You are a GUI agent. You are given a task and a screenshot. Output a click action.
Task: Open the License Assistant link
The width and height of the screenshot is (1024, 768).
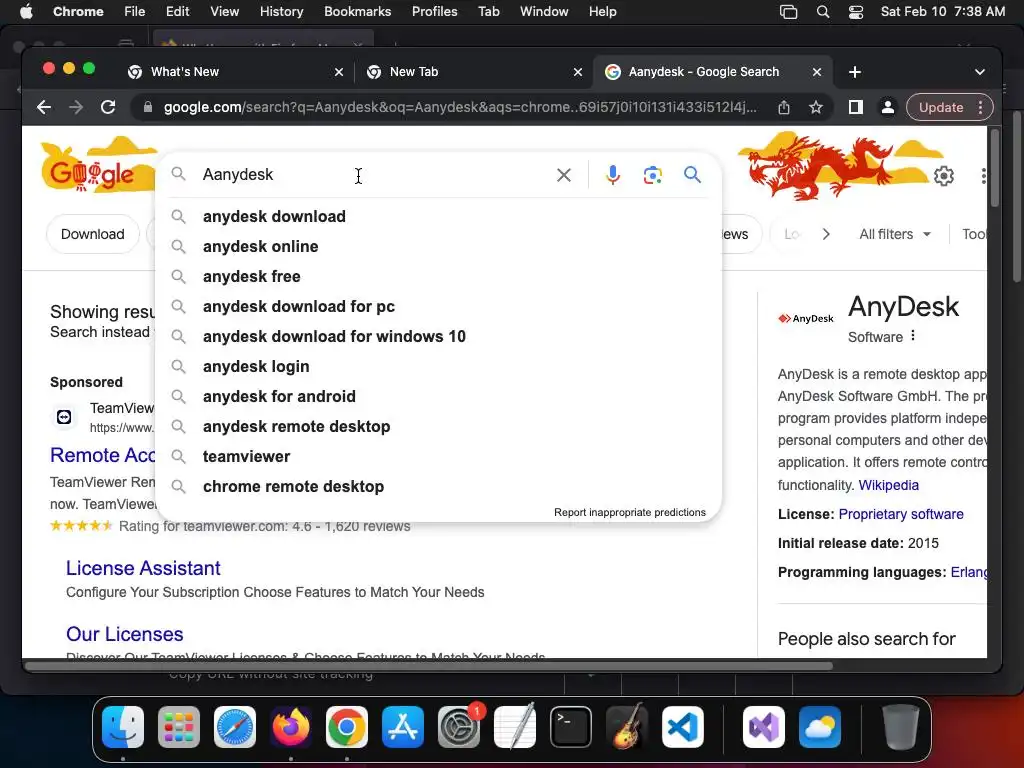(x=143, y=568)
